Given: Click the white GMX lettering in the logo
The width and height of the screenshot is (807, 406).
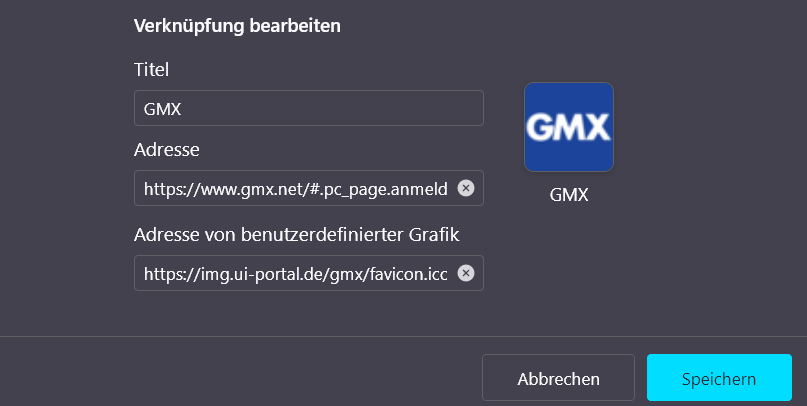Looking at the screenshot, I should [x=568, y=128].
